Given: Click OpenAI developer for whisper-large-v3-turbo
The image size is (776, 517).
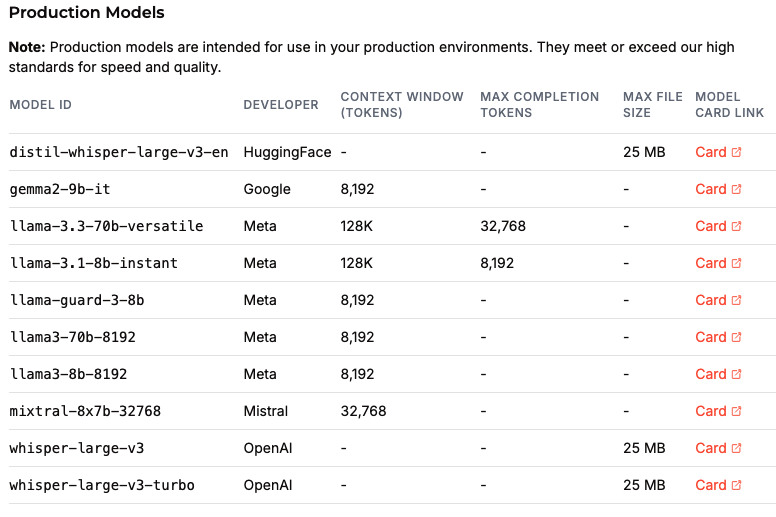Looking at the screenshot, I should pyautogui.click(x=268, y=485).
